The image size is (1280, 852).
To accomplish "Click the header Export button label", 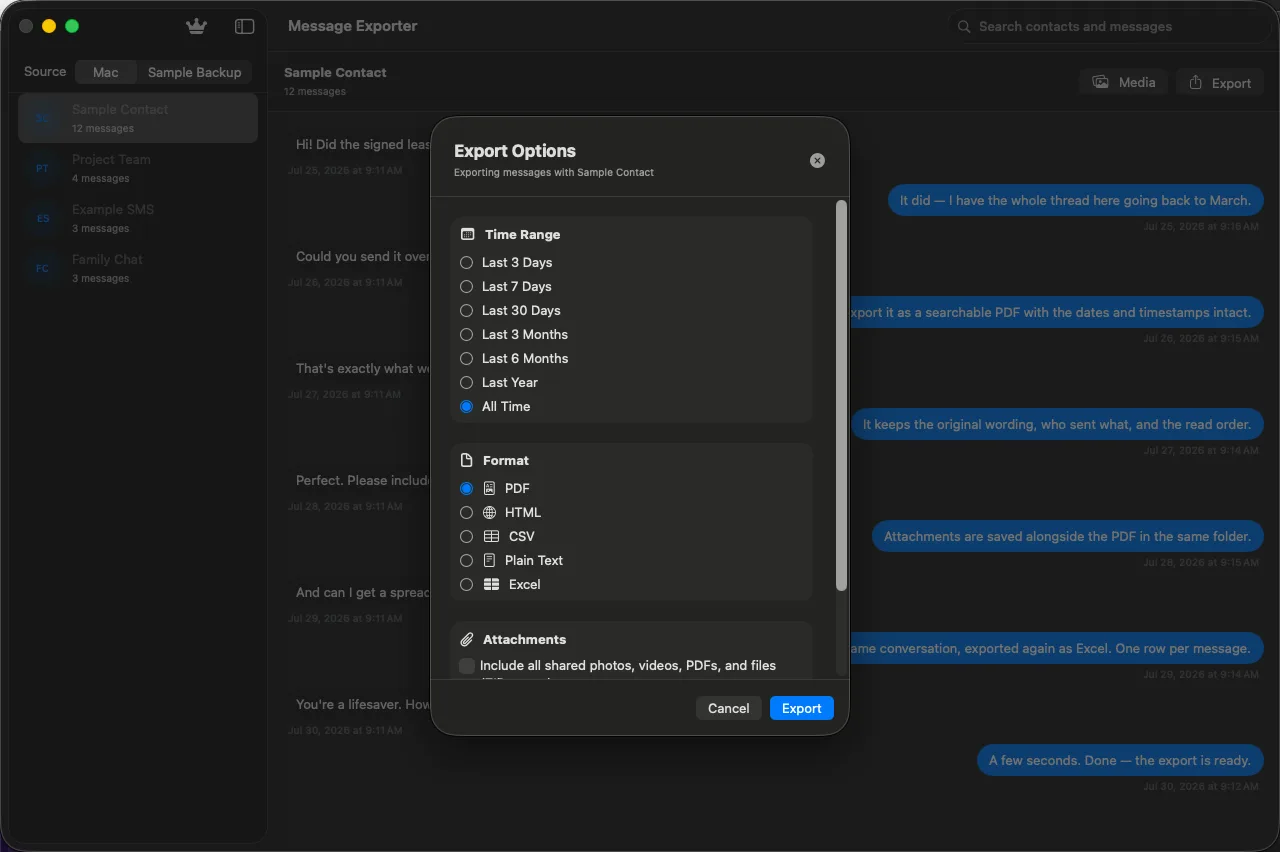I will coord(1231,83).
